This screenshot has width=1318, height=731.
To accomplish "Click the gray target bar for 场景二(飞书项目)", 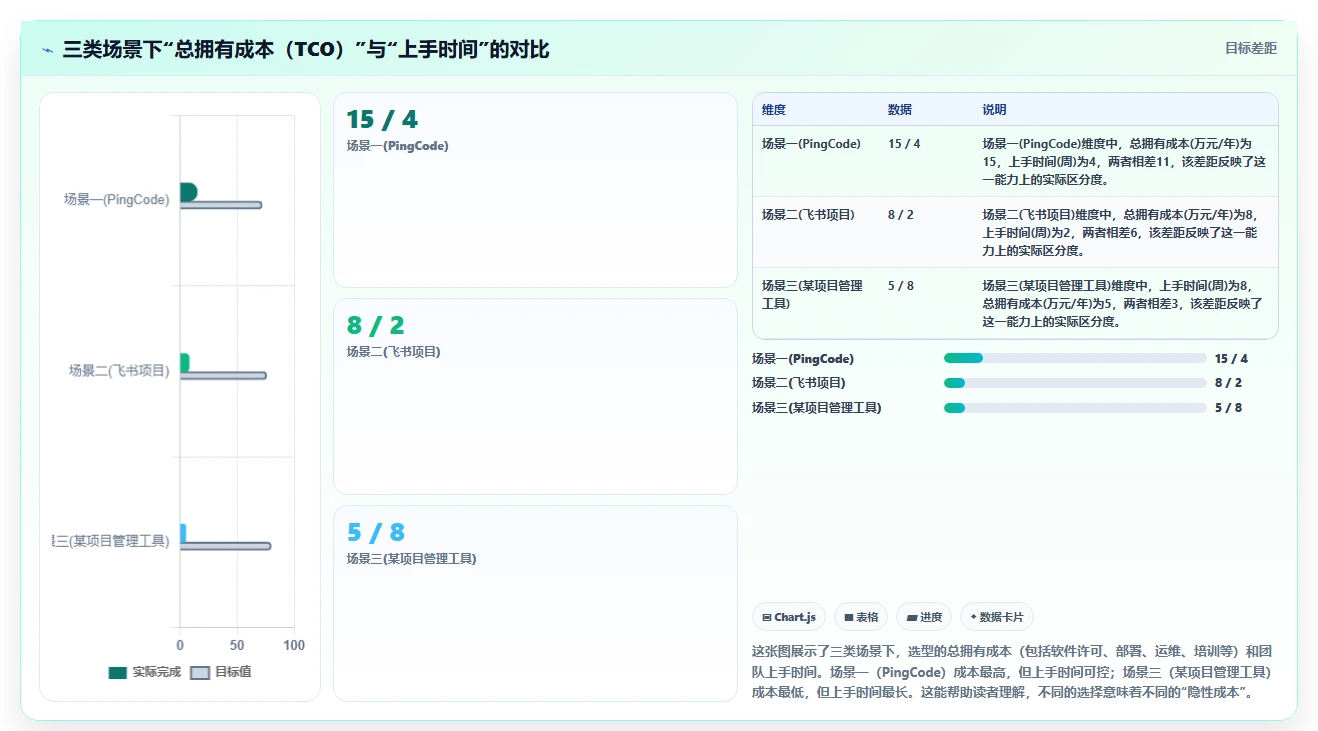I will coord(223,375).
